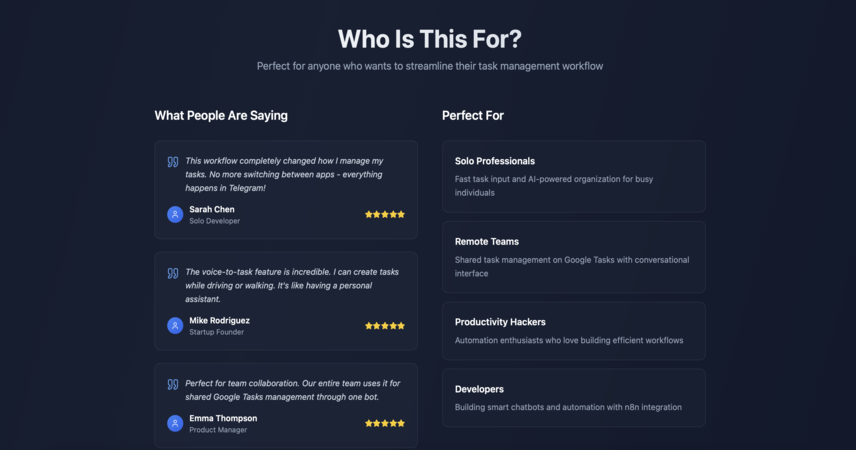
Task: Click the 'Who Is This For?' heading
Action: pyautogui.click(x=430, y=39)
